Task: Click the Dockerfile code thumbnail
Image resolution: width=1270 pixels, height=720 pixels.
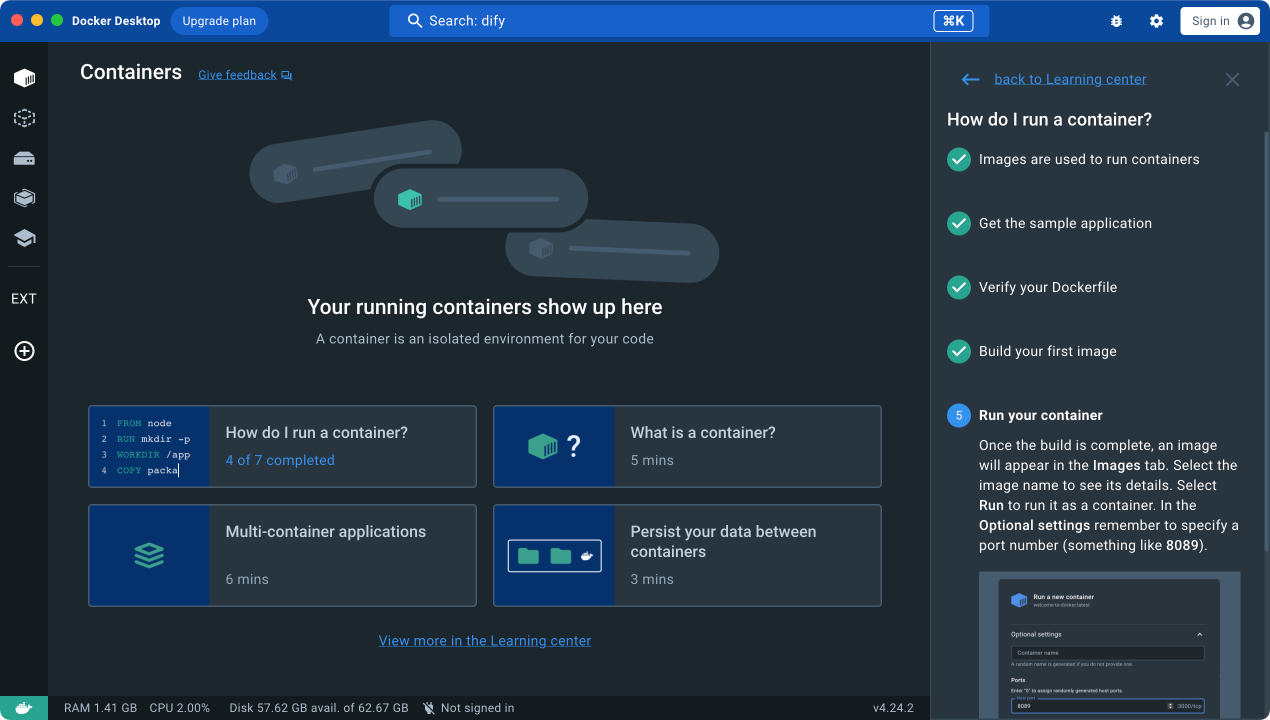Action: click(150, 446)
